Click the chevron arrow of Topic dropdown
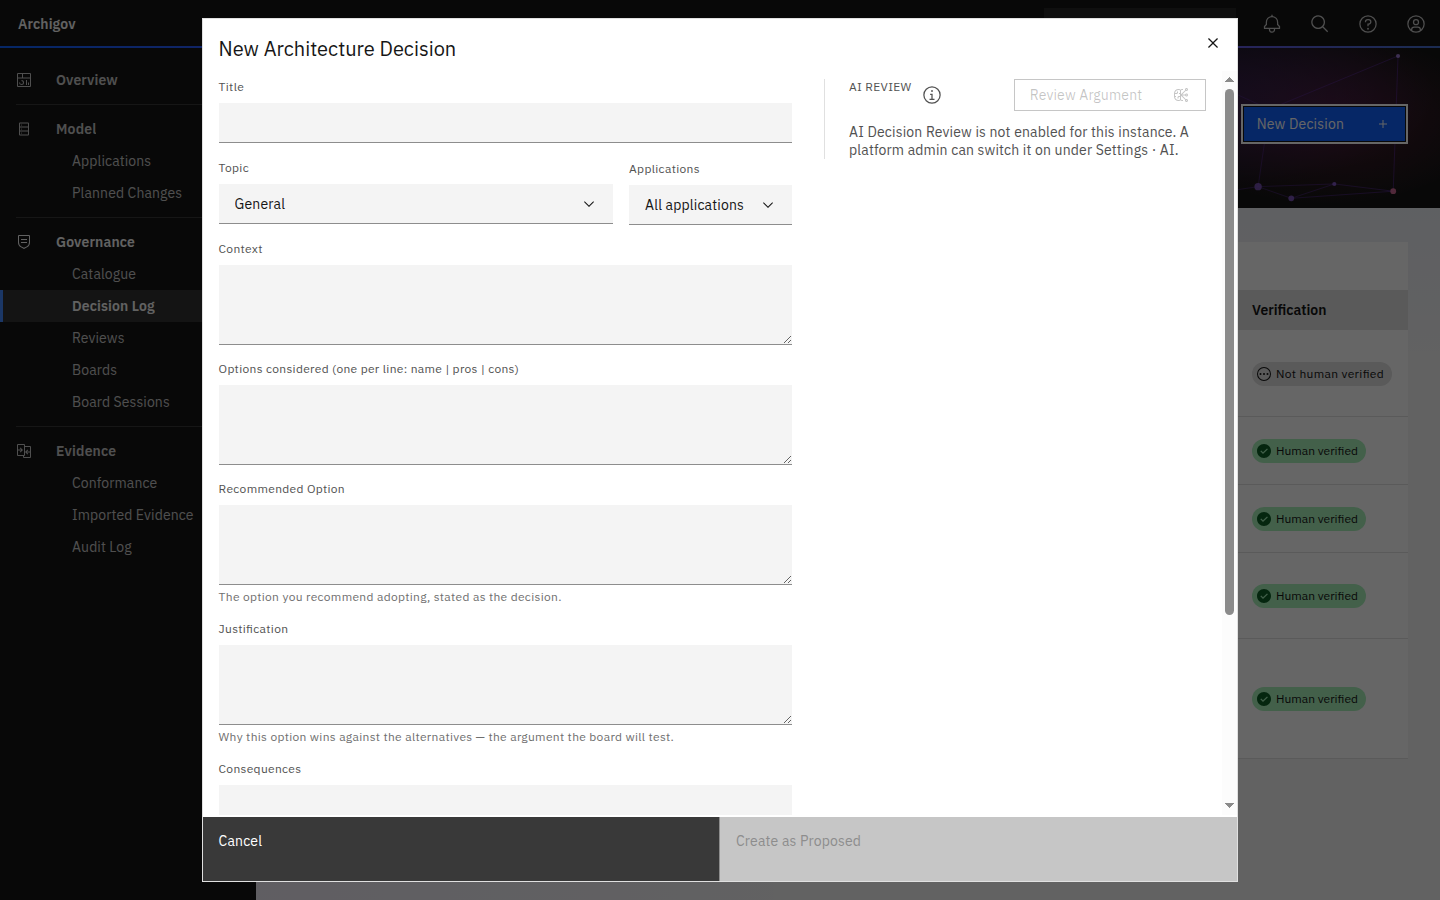Screen dimensions: 1440x900 [589, 204]
